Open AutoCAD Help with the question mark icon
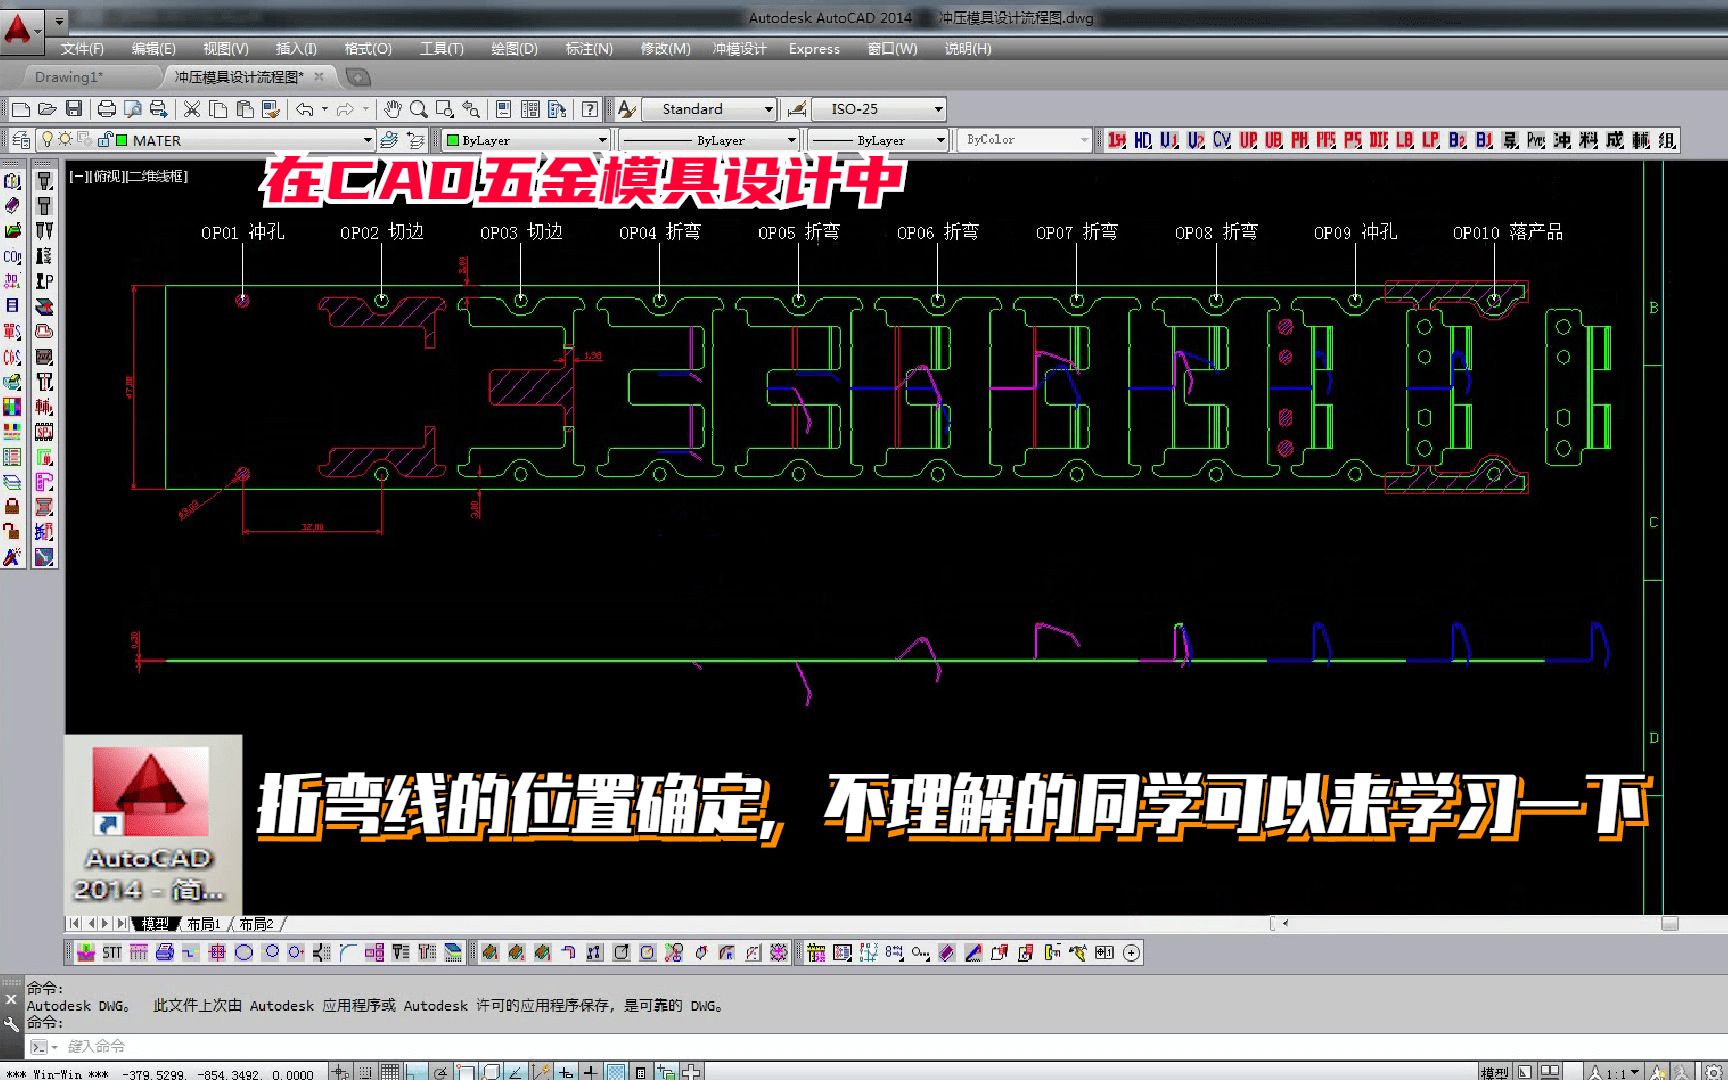Viewport: 1728px width, 1080px height. coord(589,109)
